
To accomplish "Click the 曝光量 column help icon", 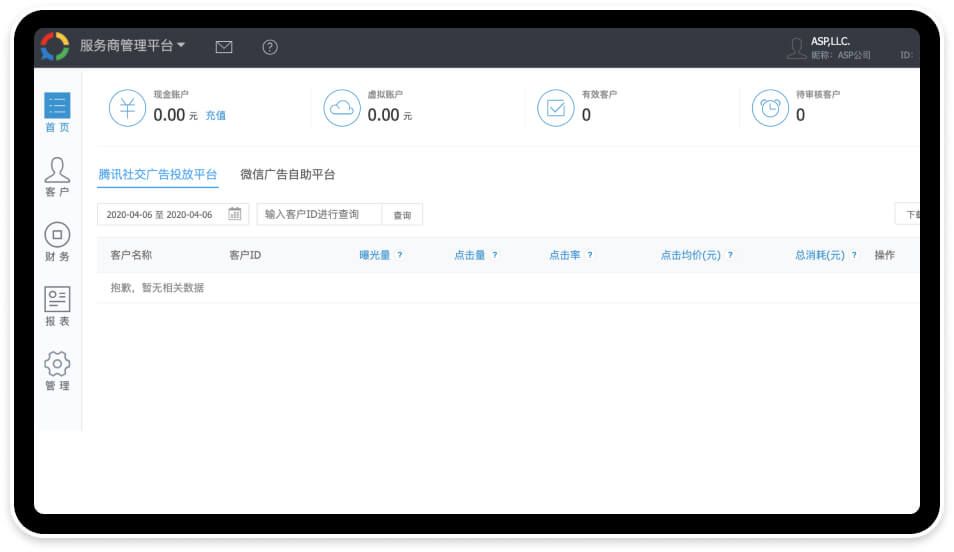I will 400,256.
